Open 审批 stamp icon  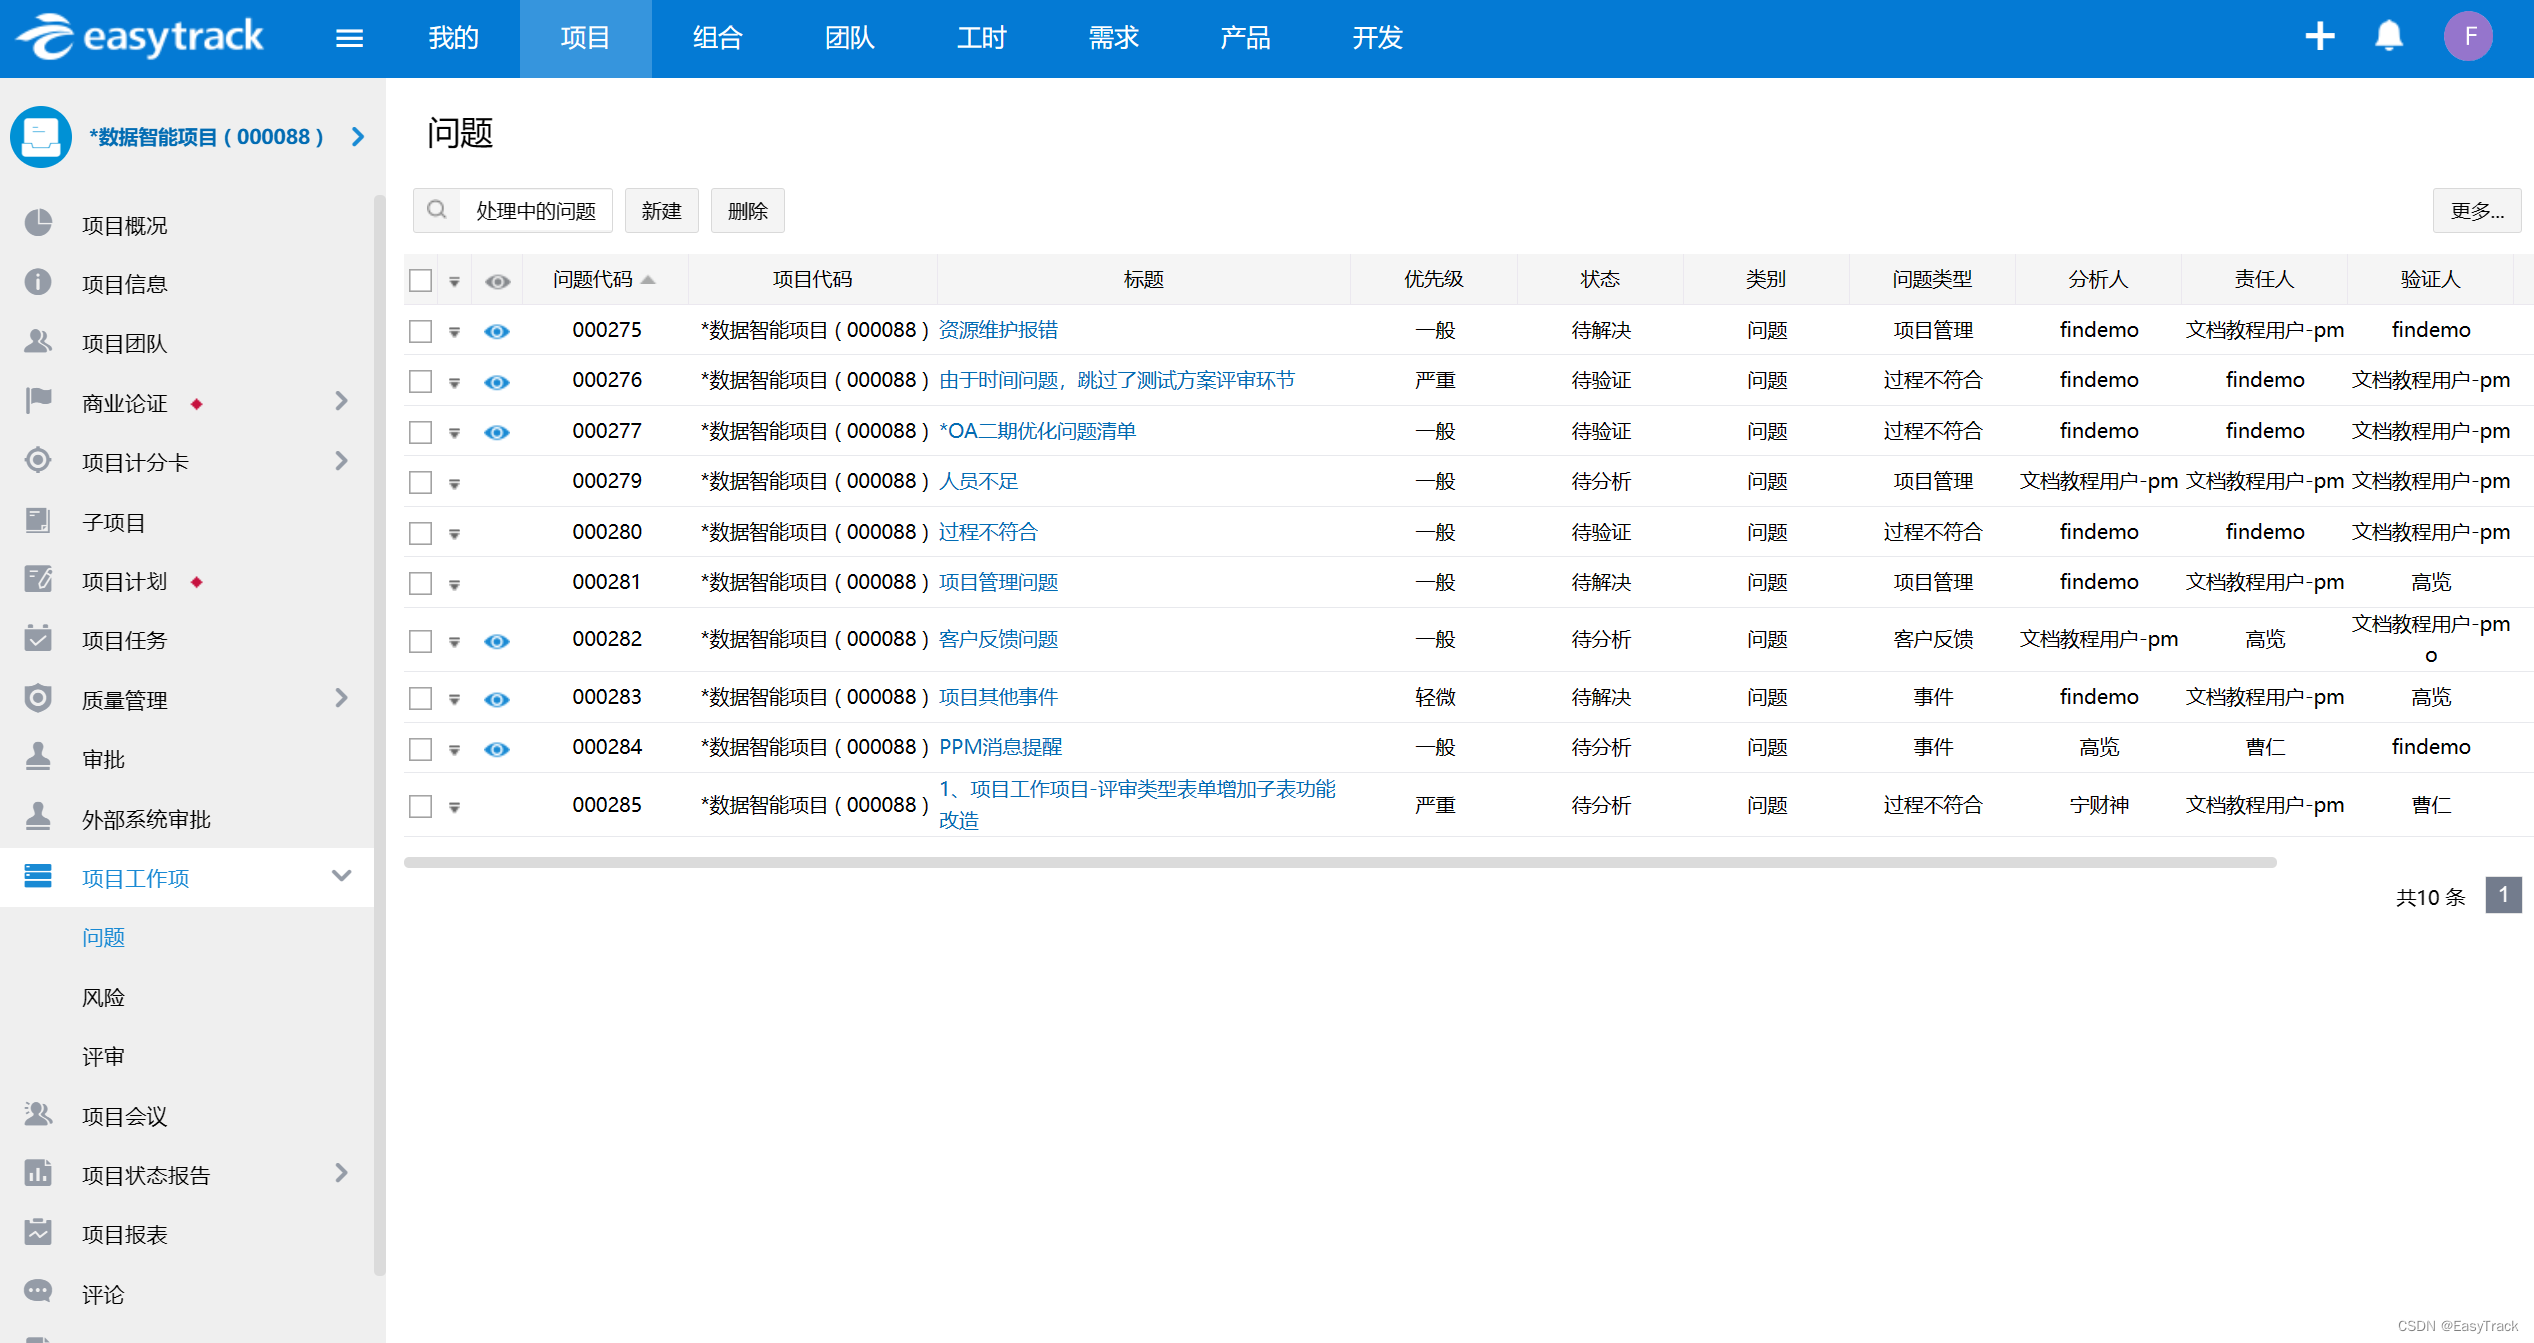click(x=38, y=757)
